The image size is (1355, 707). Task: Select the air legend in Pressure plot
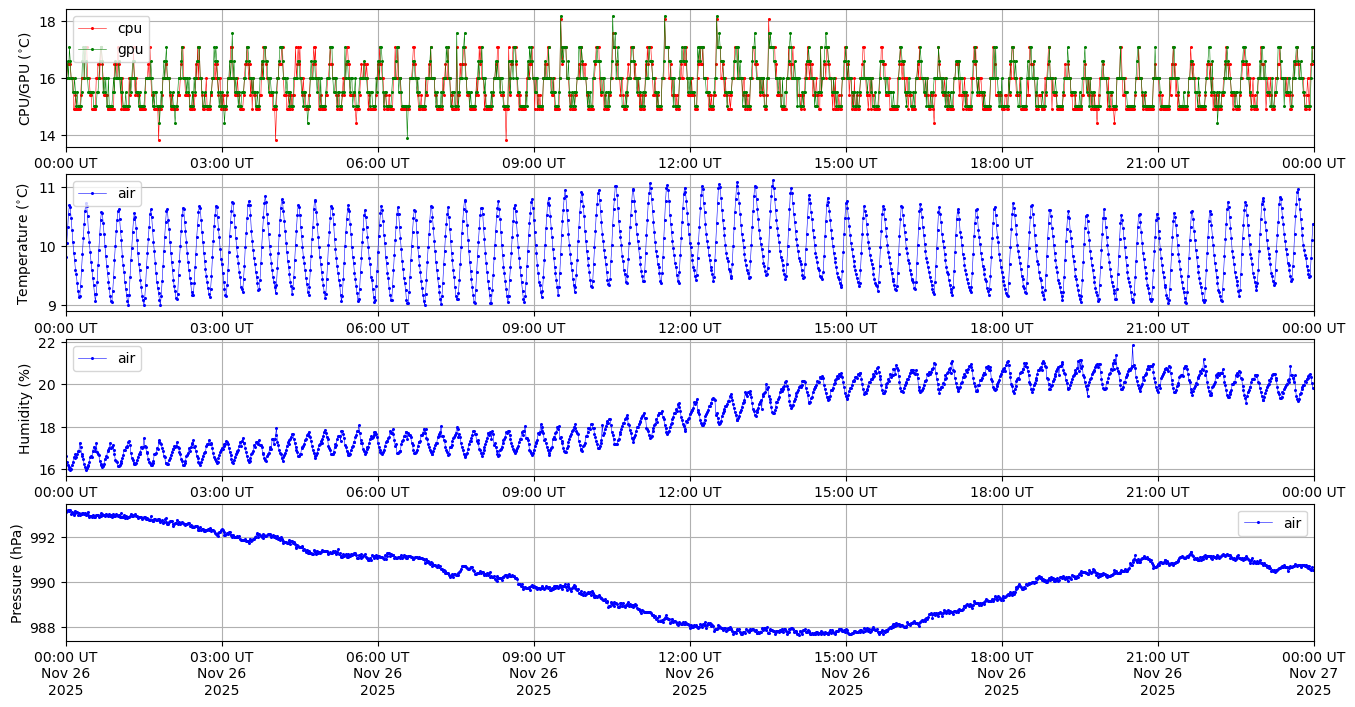point(1272,523)
